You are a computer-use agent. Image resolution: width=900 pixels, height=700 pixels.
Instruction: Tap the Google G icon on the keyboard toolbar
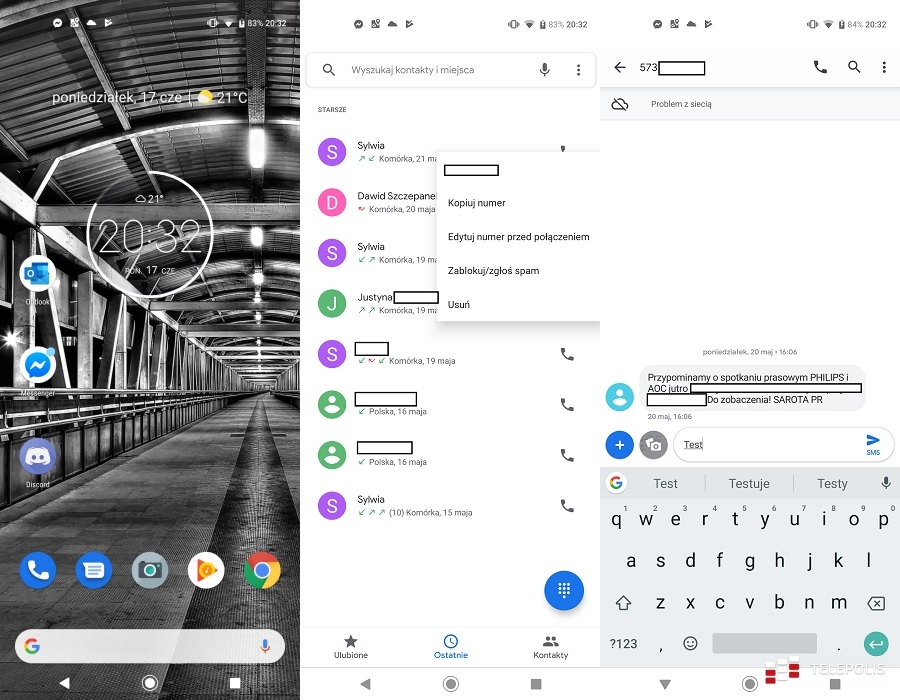tap(615, 483)
